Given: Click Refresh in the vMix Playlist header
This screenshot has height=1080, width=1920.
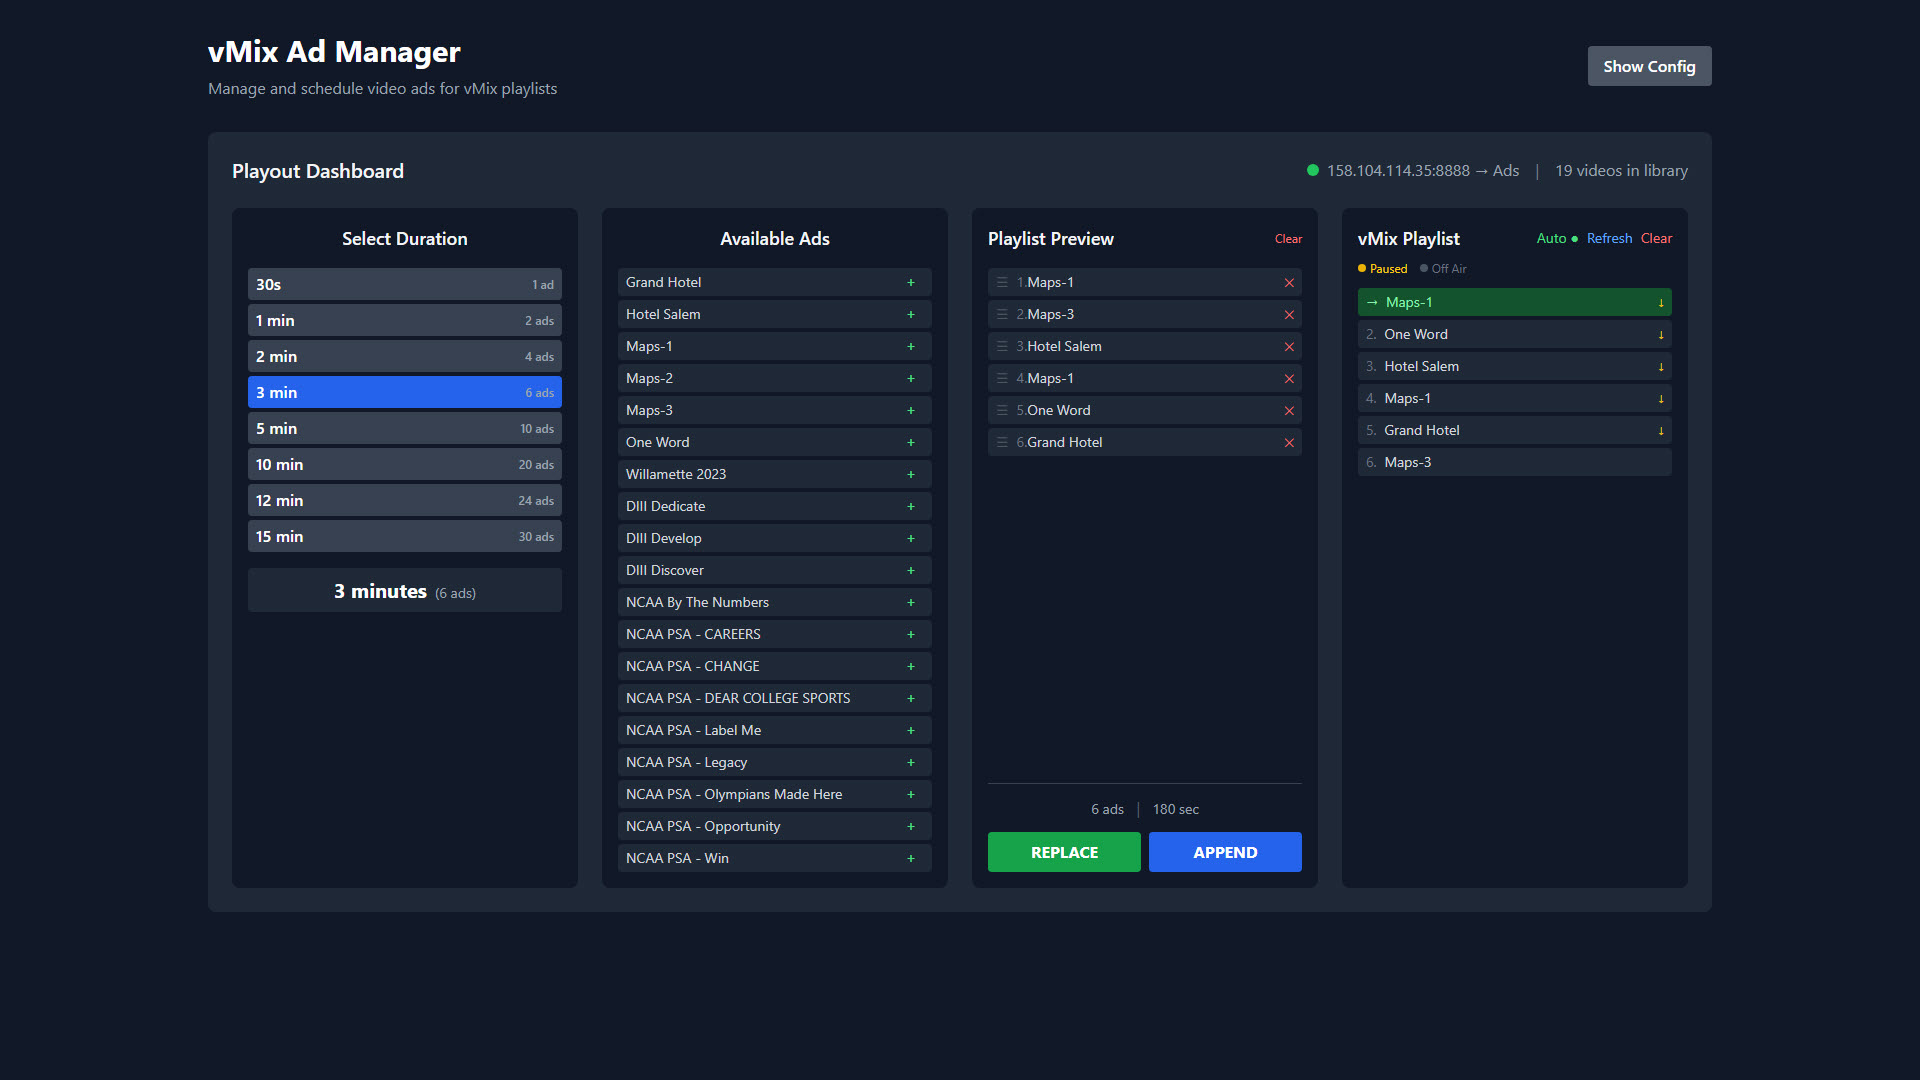Looking at the screenshot, I should pos(1609,239).
